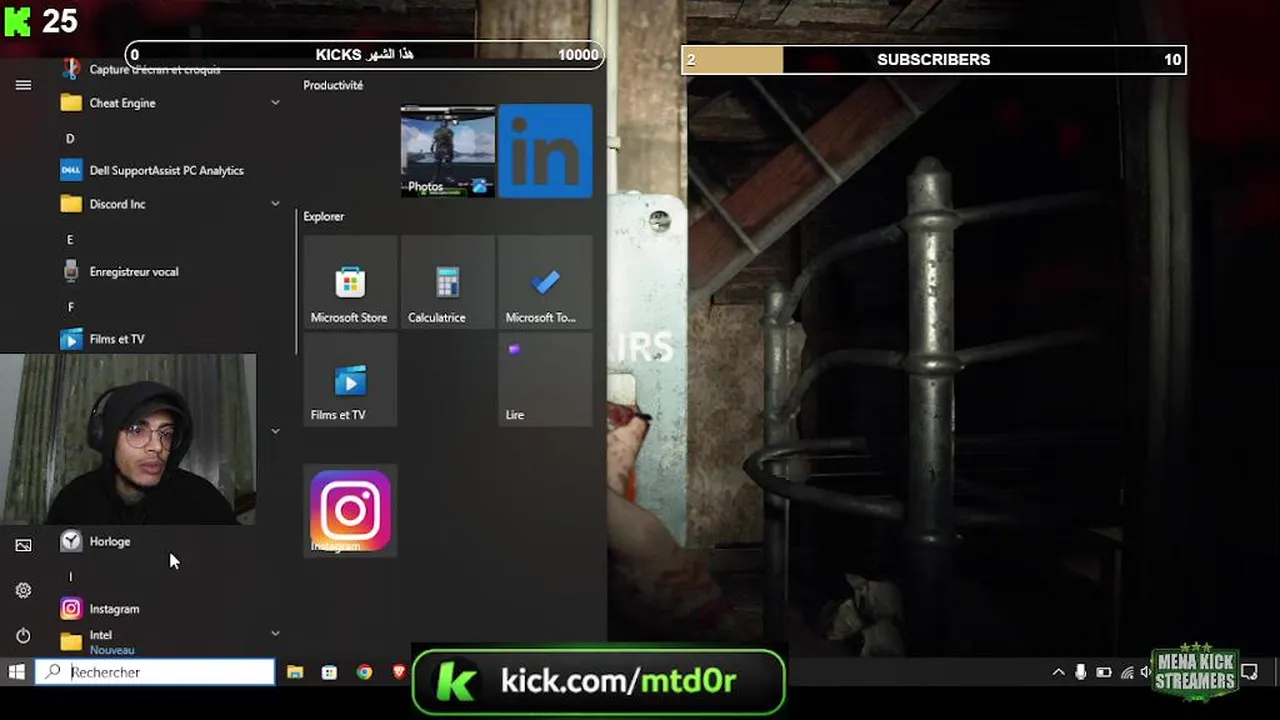Open Settings gear in Start sidebar

(23, 590)
